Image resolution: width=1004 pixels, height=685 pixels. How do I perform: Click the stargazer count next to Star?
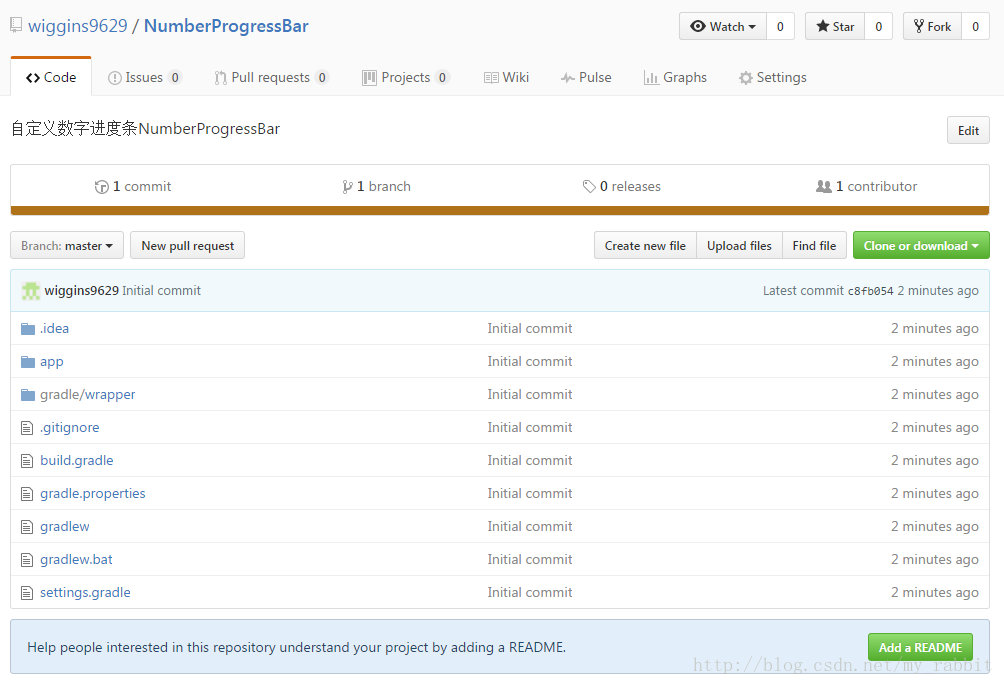coord(878,26)
